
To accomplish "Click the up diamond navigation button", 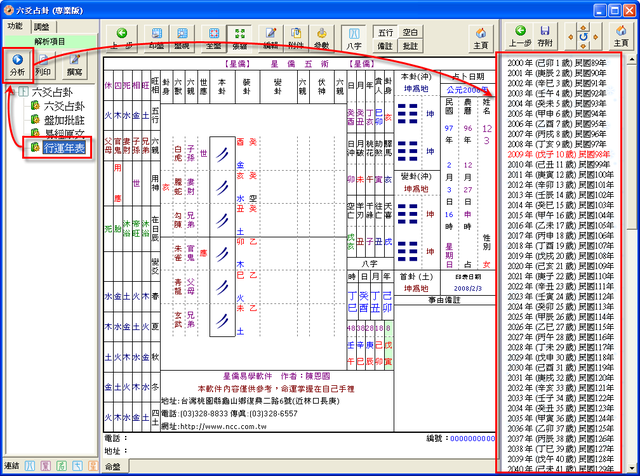I will [583, 27].
